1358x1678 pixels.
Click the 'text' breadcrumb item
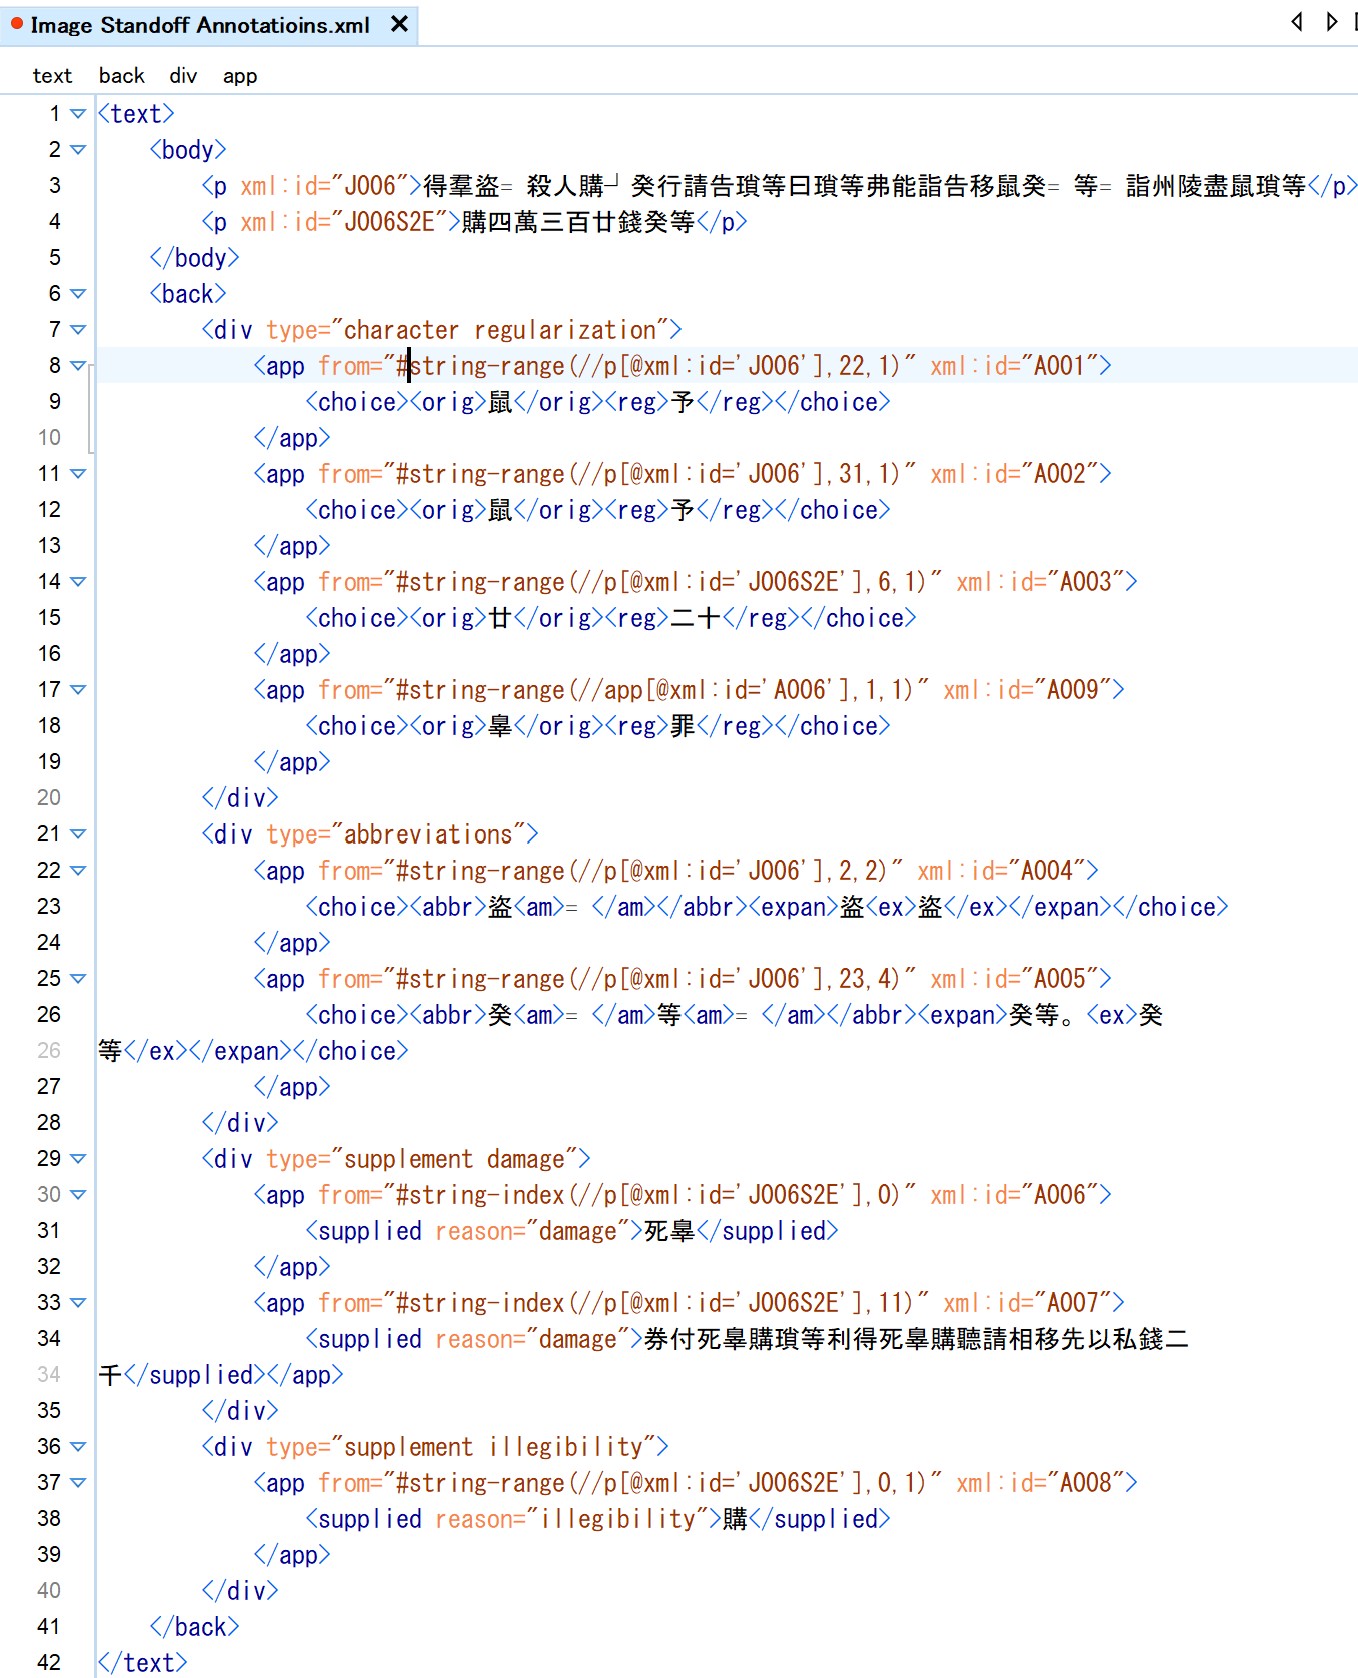[x=52, y=76]
